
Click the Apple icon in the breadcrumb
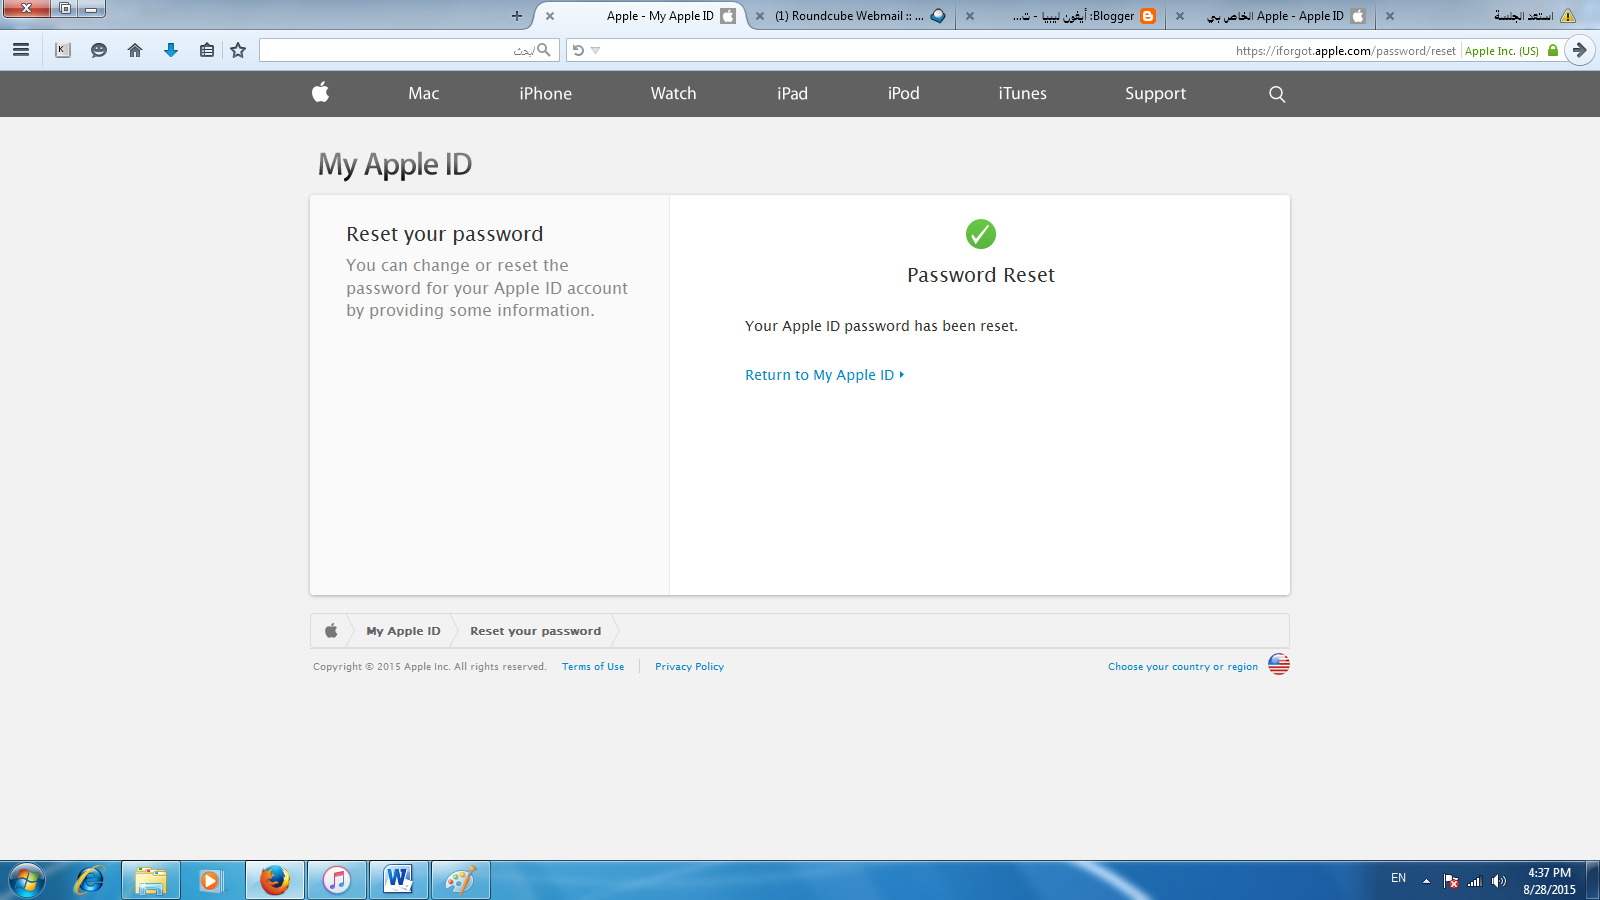[x=331, y=631]
